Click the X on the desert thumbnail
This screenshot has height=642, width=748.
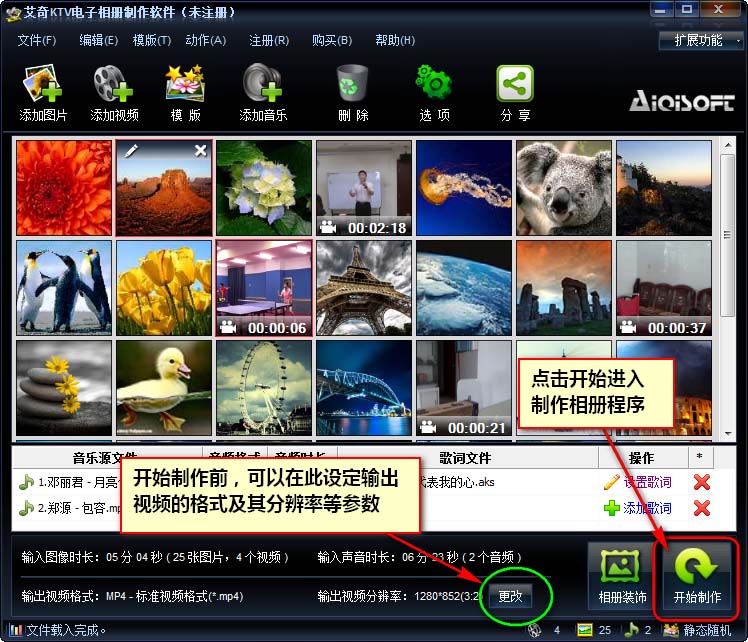pos(200,151)
